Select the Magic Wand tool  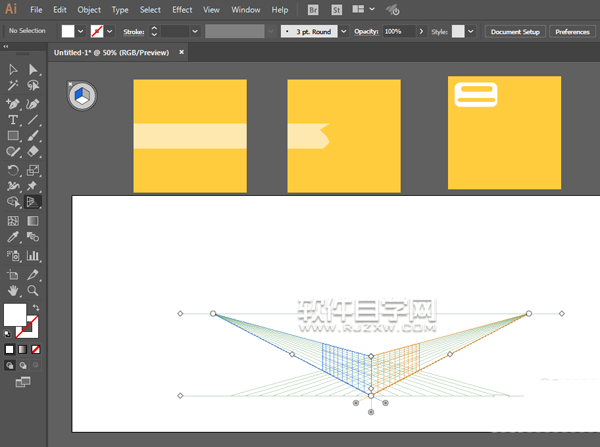[13, 86]
